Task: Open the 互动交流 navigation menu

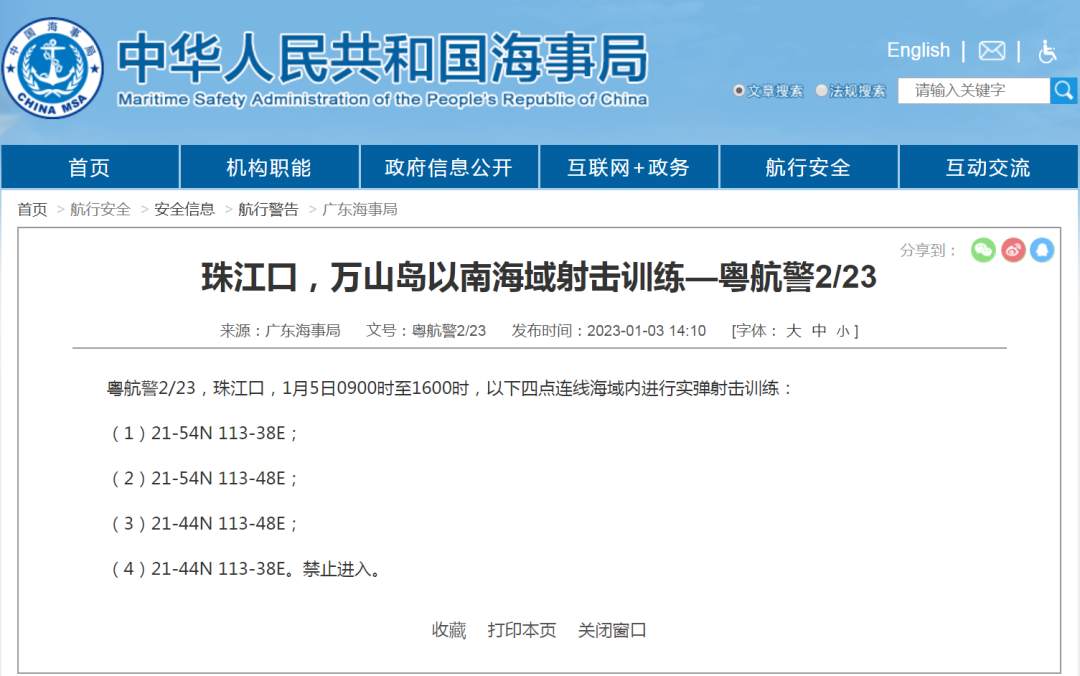Action: click(988, 168)
